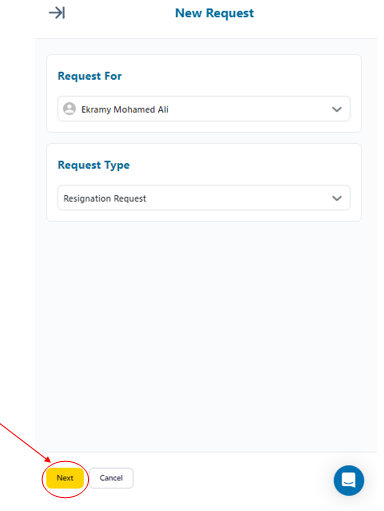This screenshot has height=511, width=384.
Task: Click the white margin left of the form
Action: click(x=17, y=233)
